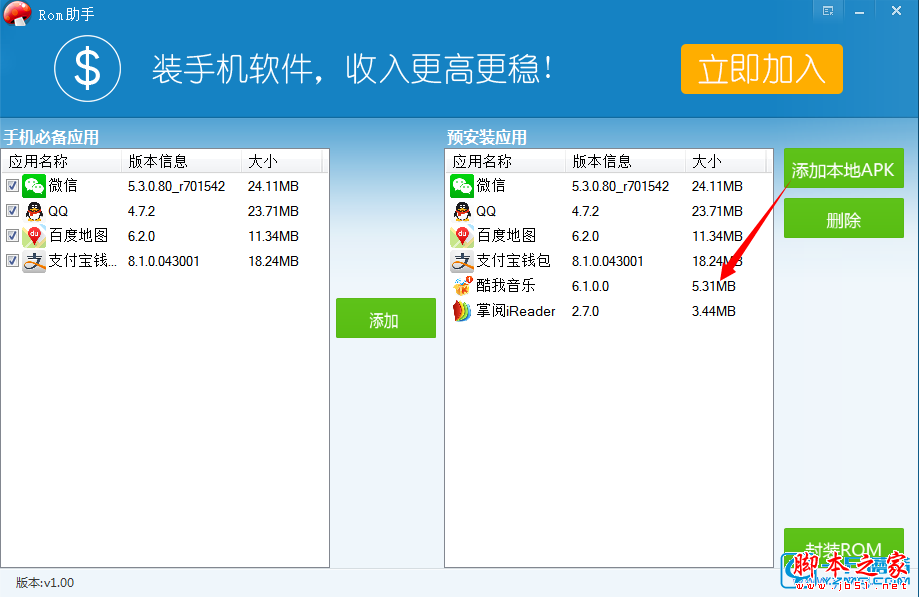
Task: Select 掌阅iReader name in the preinstall list
Action: click(x=516, y=311)
